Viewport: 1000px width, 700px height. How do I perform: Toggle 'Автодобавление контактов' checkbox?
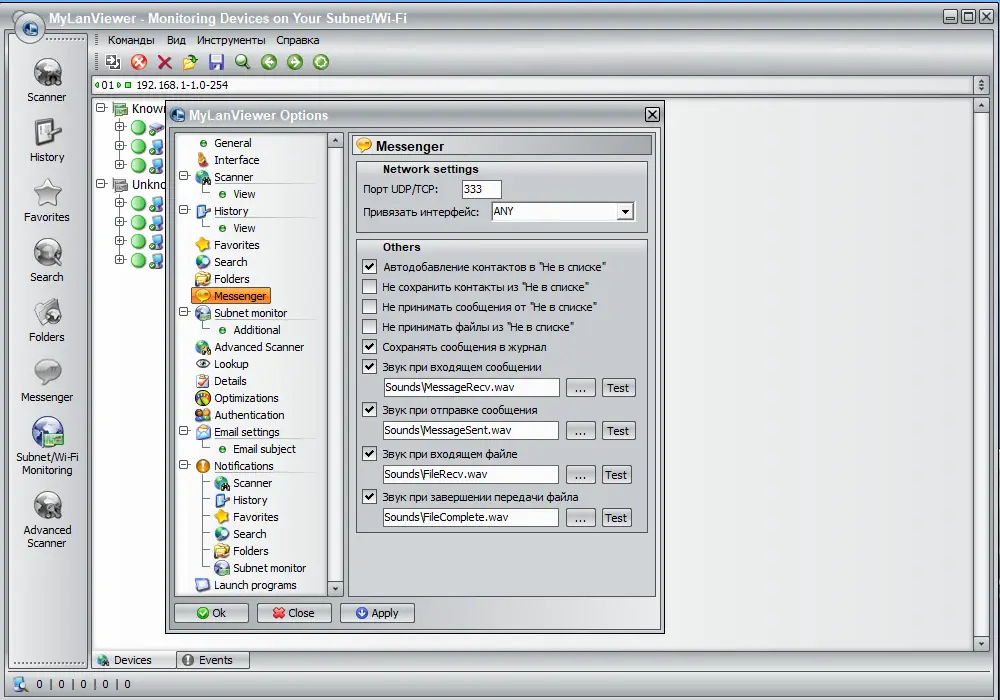(369, 266)
